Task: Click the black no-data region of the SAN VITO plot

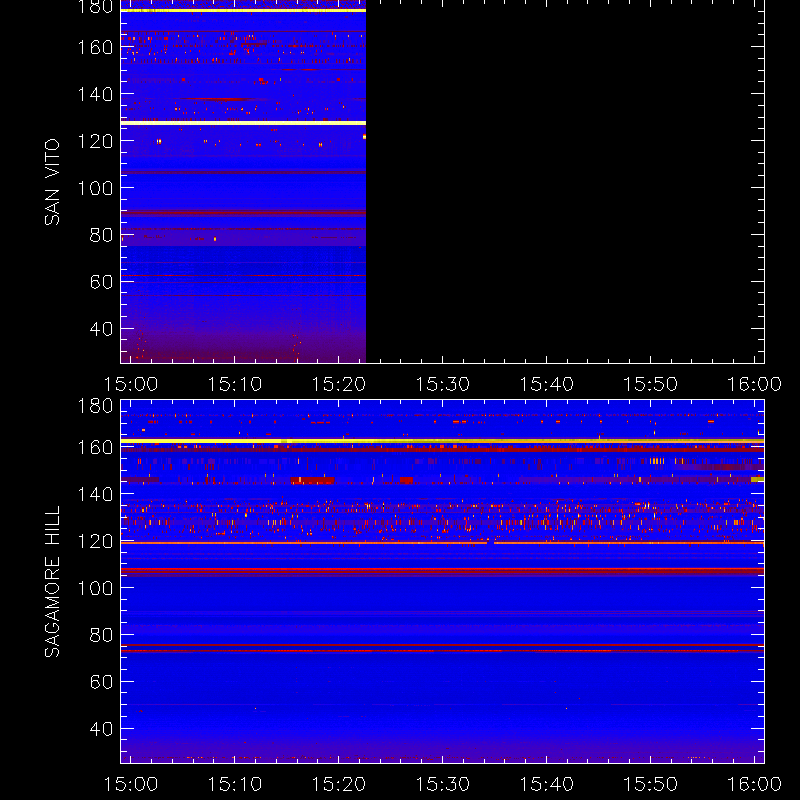Action: click(565, 182)
